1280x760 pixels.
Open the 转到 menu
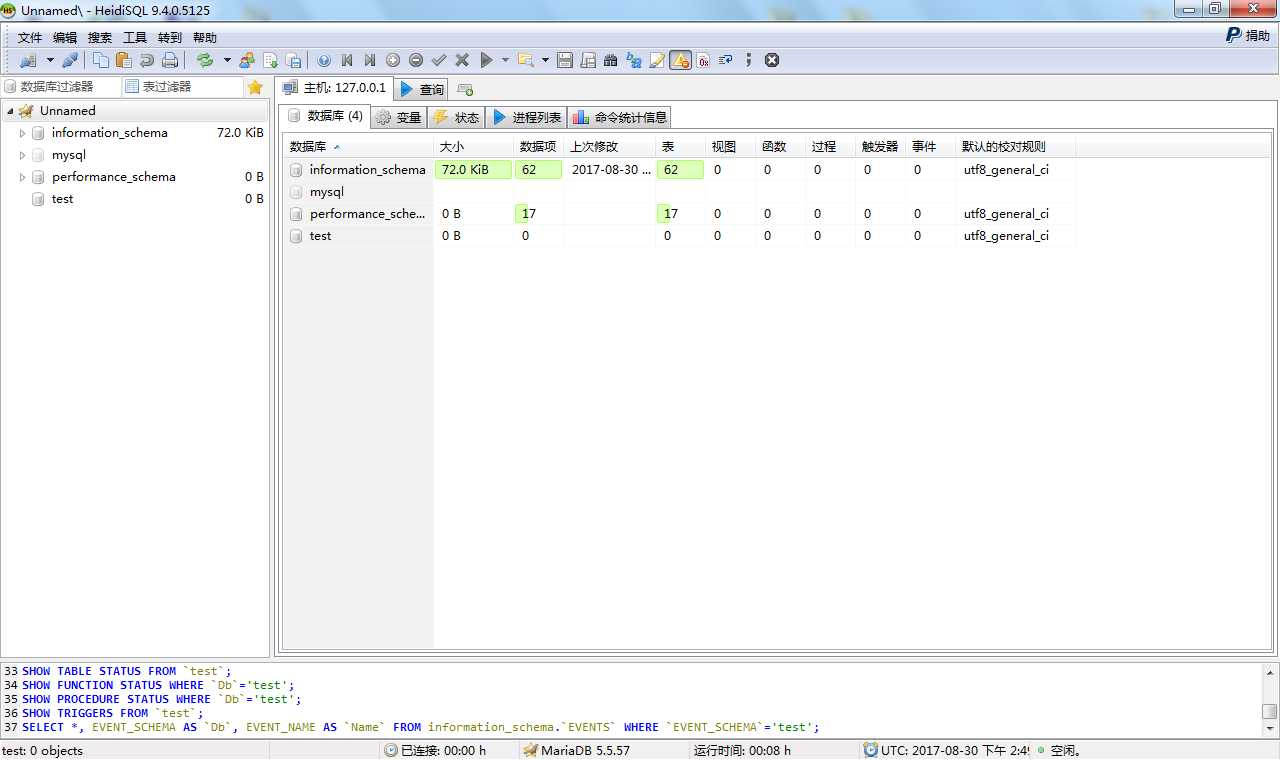click(170, 37)
